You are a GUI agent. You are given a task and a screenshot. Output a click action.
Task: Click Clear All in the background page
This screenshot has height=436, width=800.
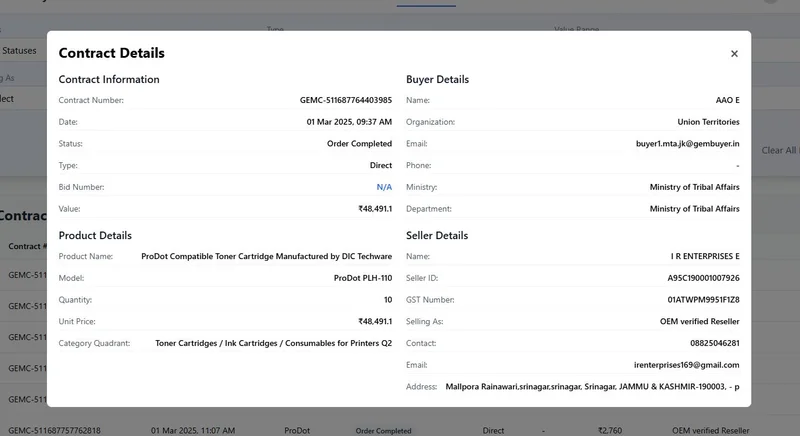pyautogui.click(x=779, y=150)
